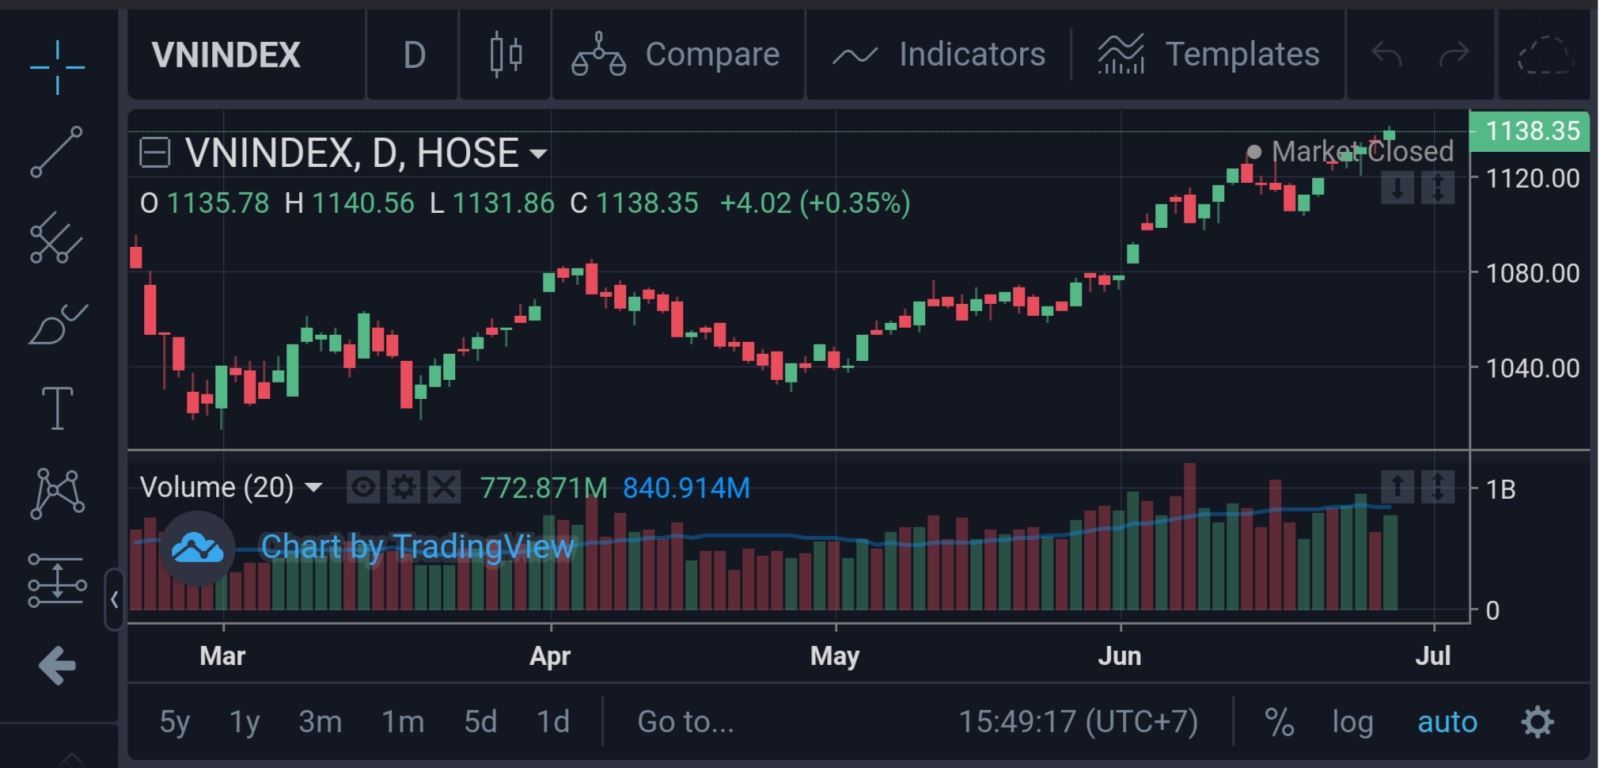Open the candlestick chart style menu
The width and height of the screenshot is (1600, 768).
click(506, 54)
